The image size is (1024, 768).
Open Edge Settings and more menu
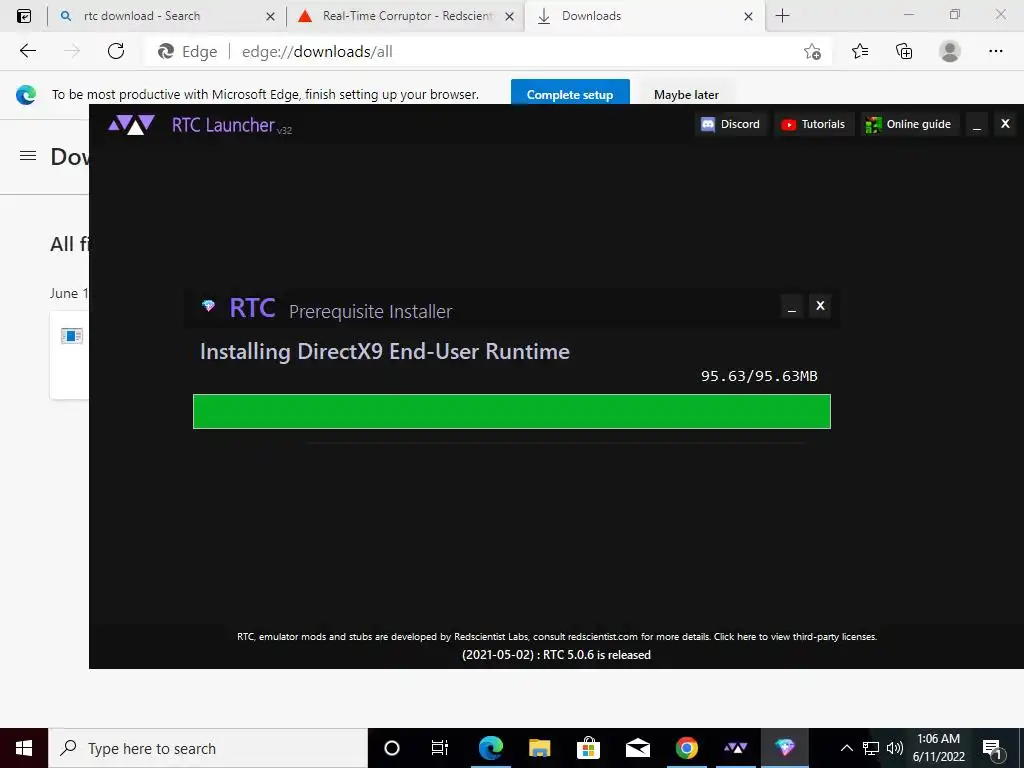point(995,51)
